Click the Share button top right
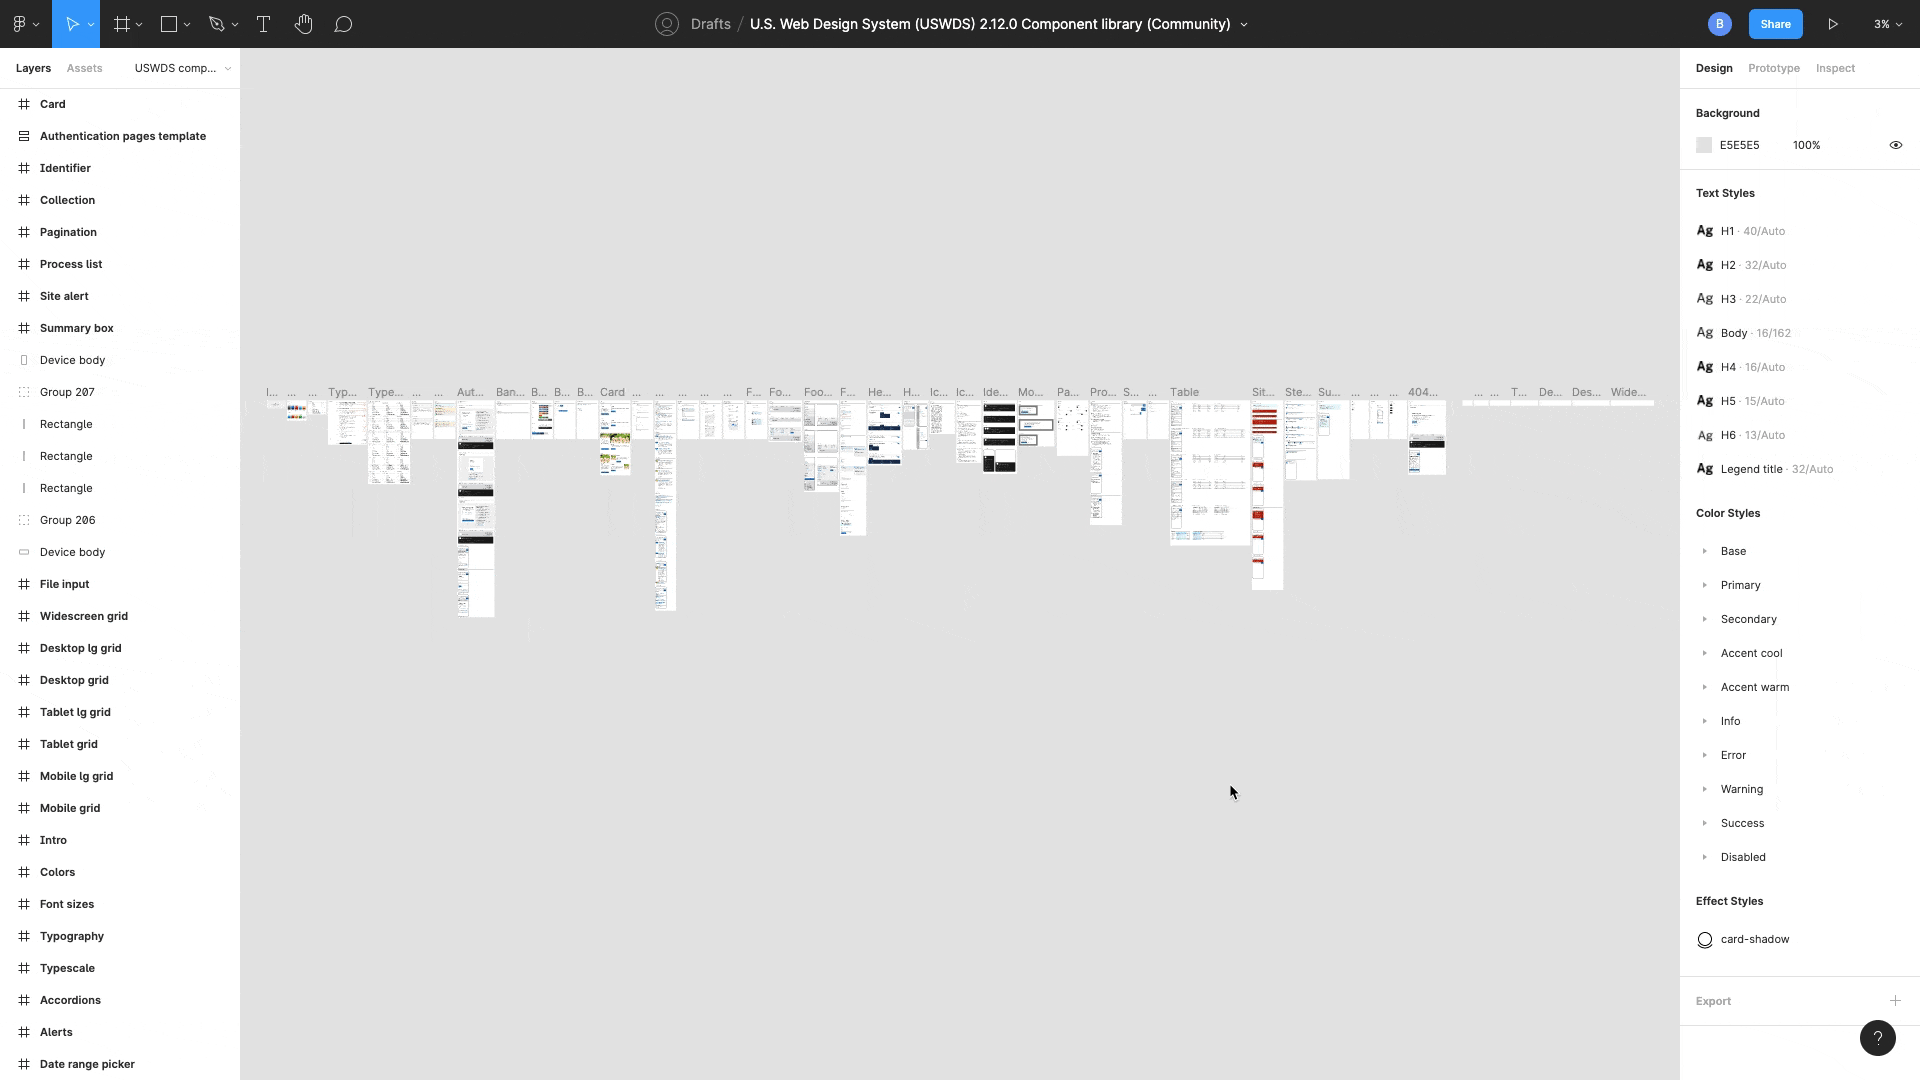The image size is (1920, 1080). pos(1776,24)
